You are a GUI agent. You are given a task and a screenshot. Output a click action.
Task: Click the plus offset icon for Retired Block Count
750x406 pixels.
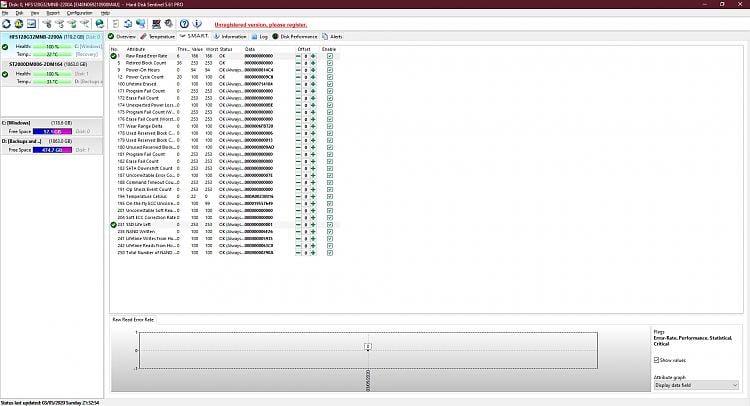(x=313, y=63)
